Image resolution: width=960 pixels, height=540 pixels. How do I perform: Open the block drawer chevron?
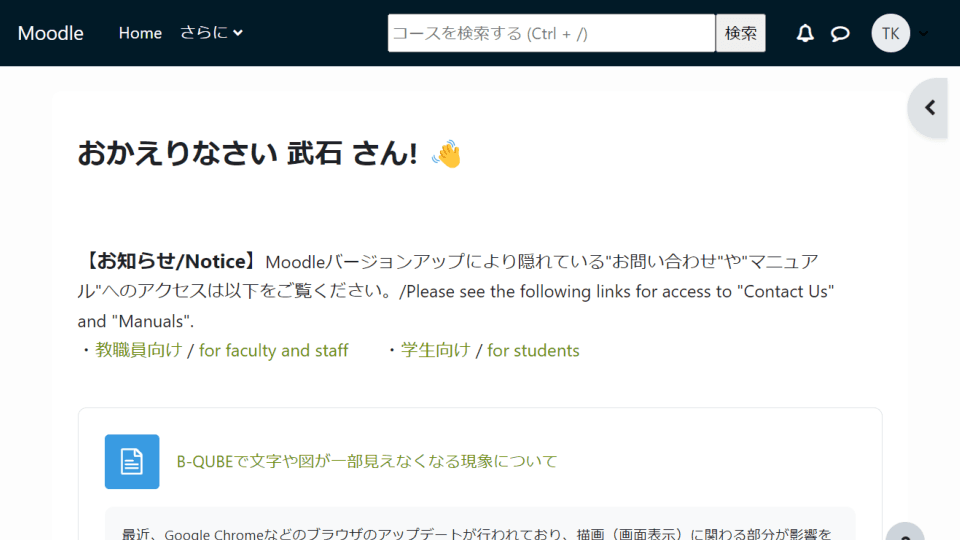tap(929, 108)
